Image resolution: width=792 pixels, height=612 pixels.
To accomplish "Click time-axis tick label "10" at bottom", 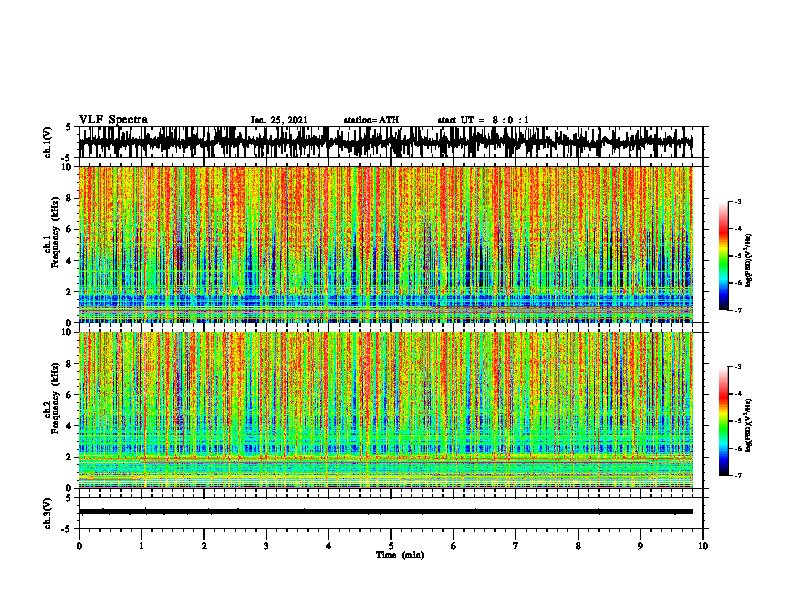I will point(703,546).
